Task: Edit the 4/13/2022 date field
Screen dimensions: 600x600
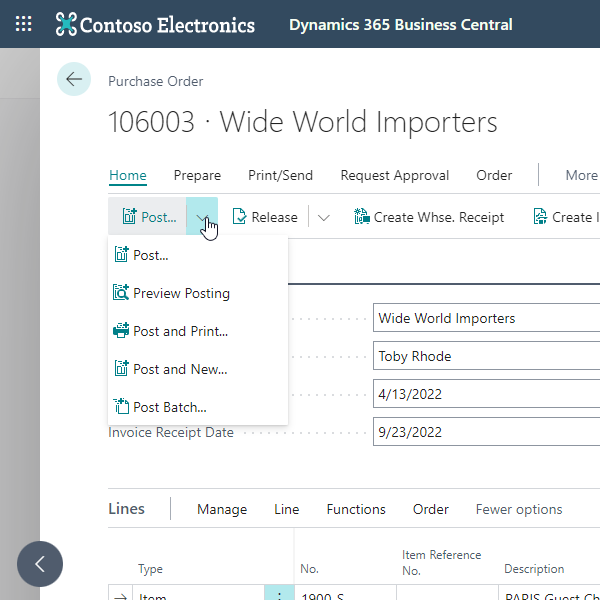Action: (x=486, y=394)
